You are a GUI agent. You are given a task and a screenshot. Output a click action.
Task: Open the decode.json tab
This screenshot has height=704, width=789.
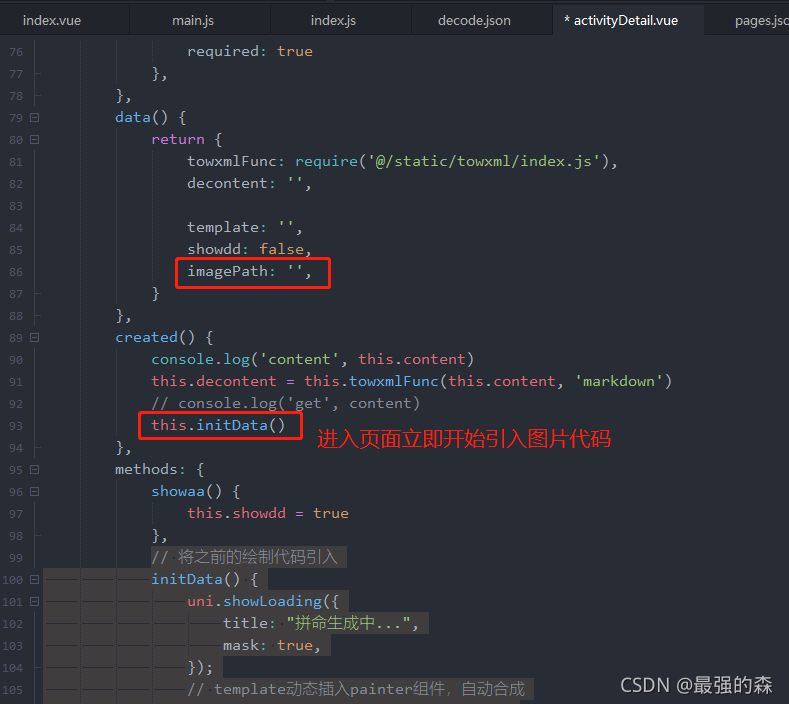point(474,21)
